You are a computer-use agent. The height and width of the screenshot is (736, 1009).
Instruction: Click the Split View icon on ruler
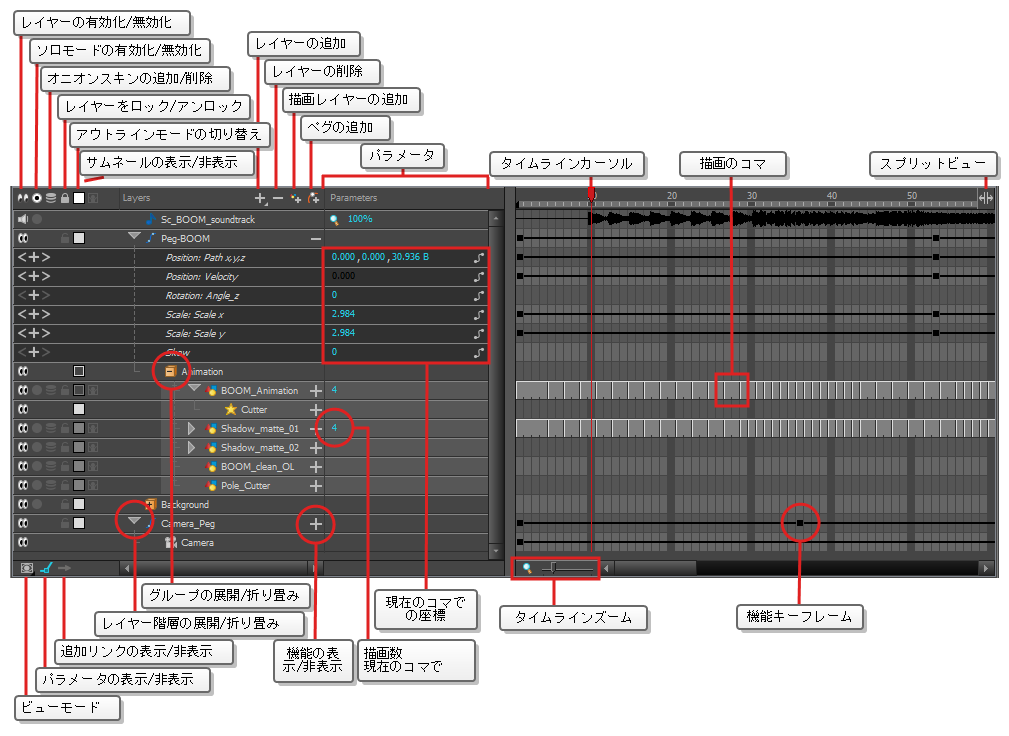(x=986, y=198)
